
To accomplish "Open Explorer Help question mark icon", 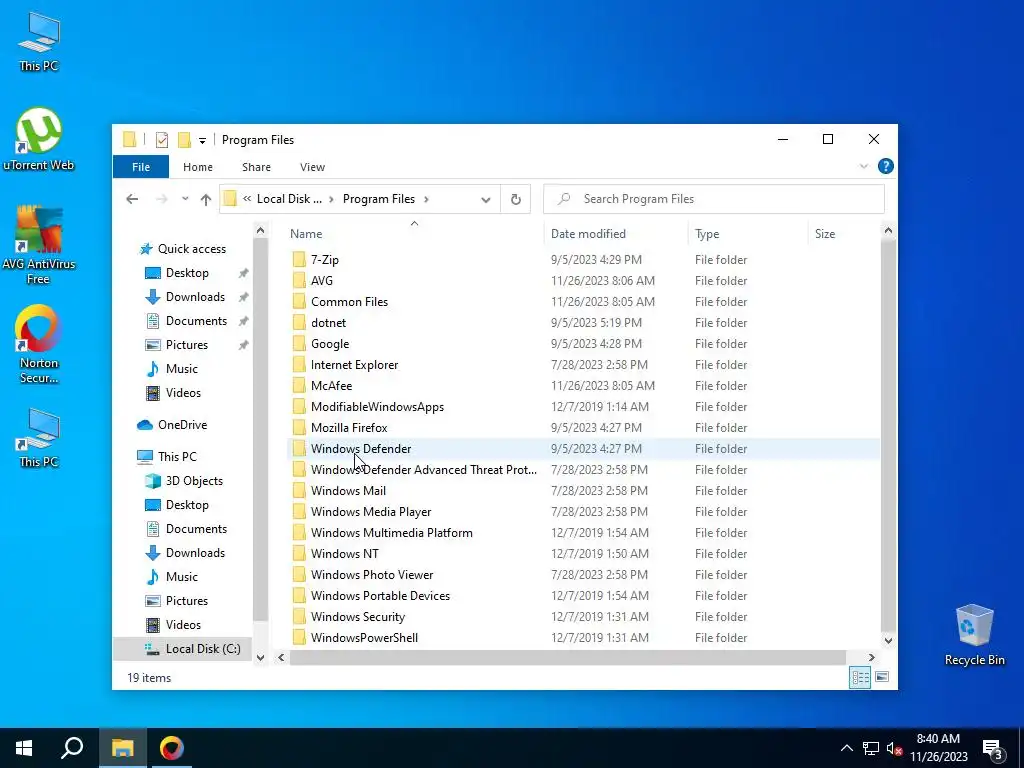I will coord(886,167).
